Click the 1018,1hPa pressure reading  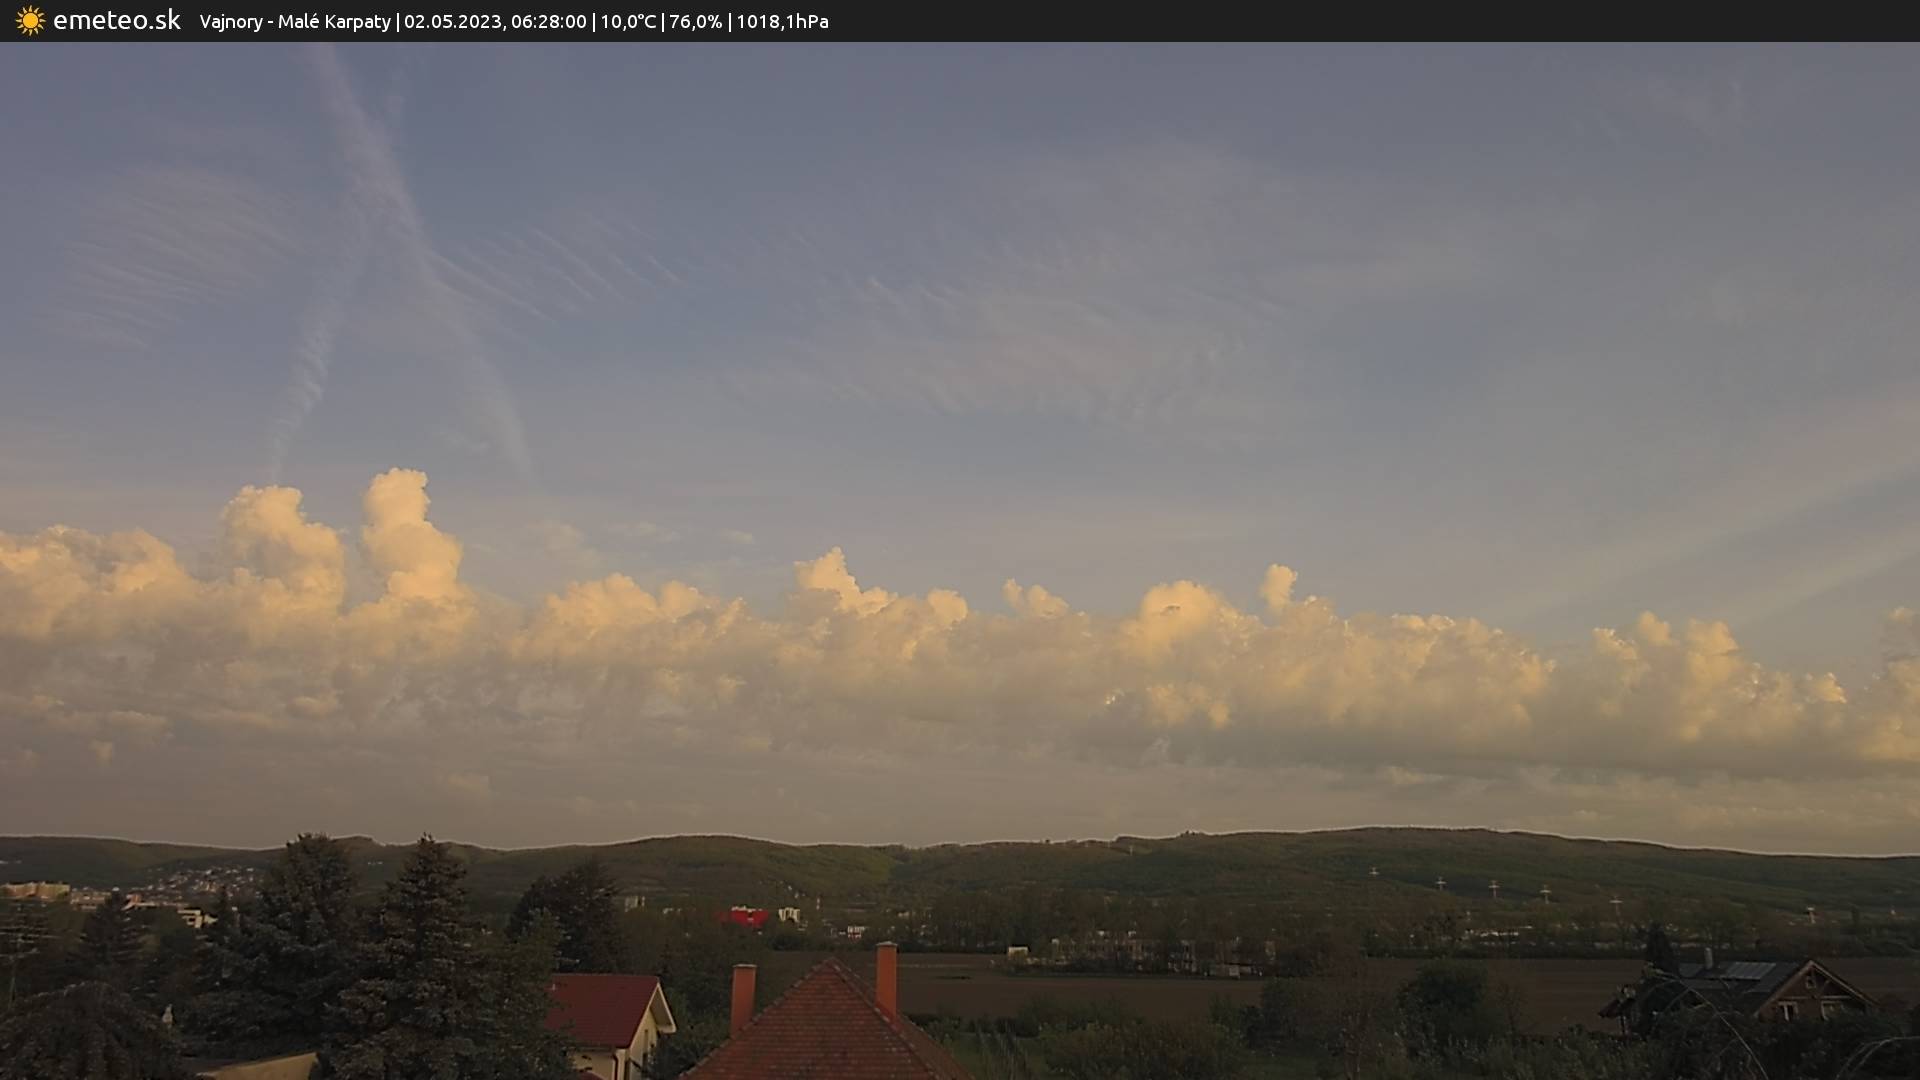(x=782, y=22)
